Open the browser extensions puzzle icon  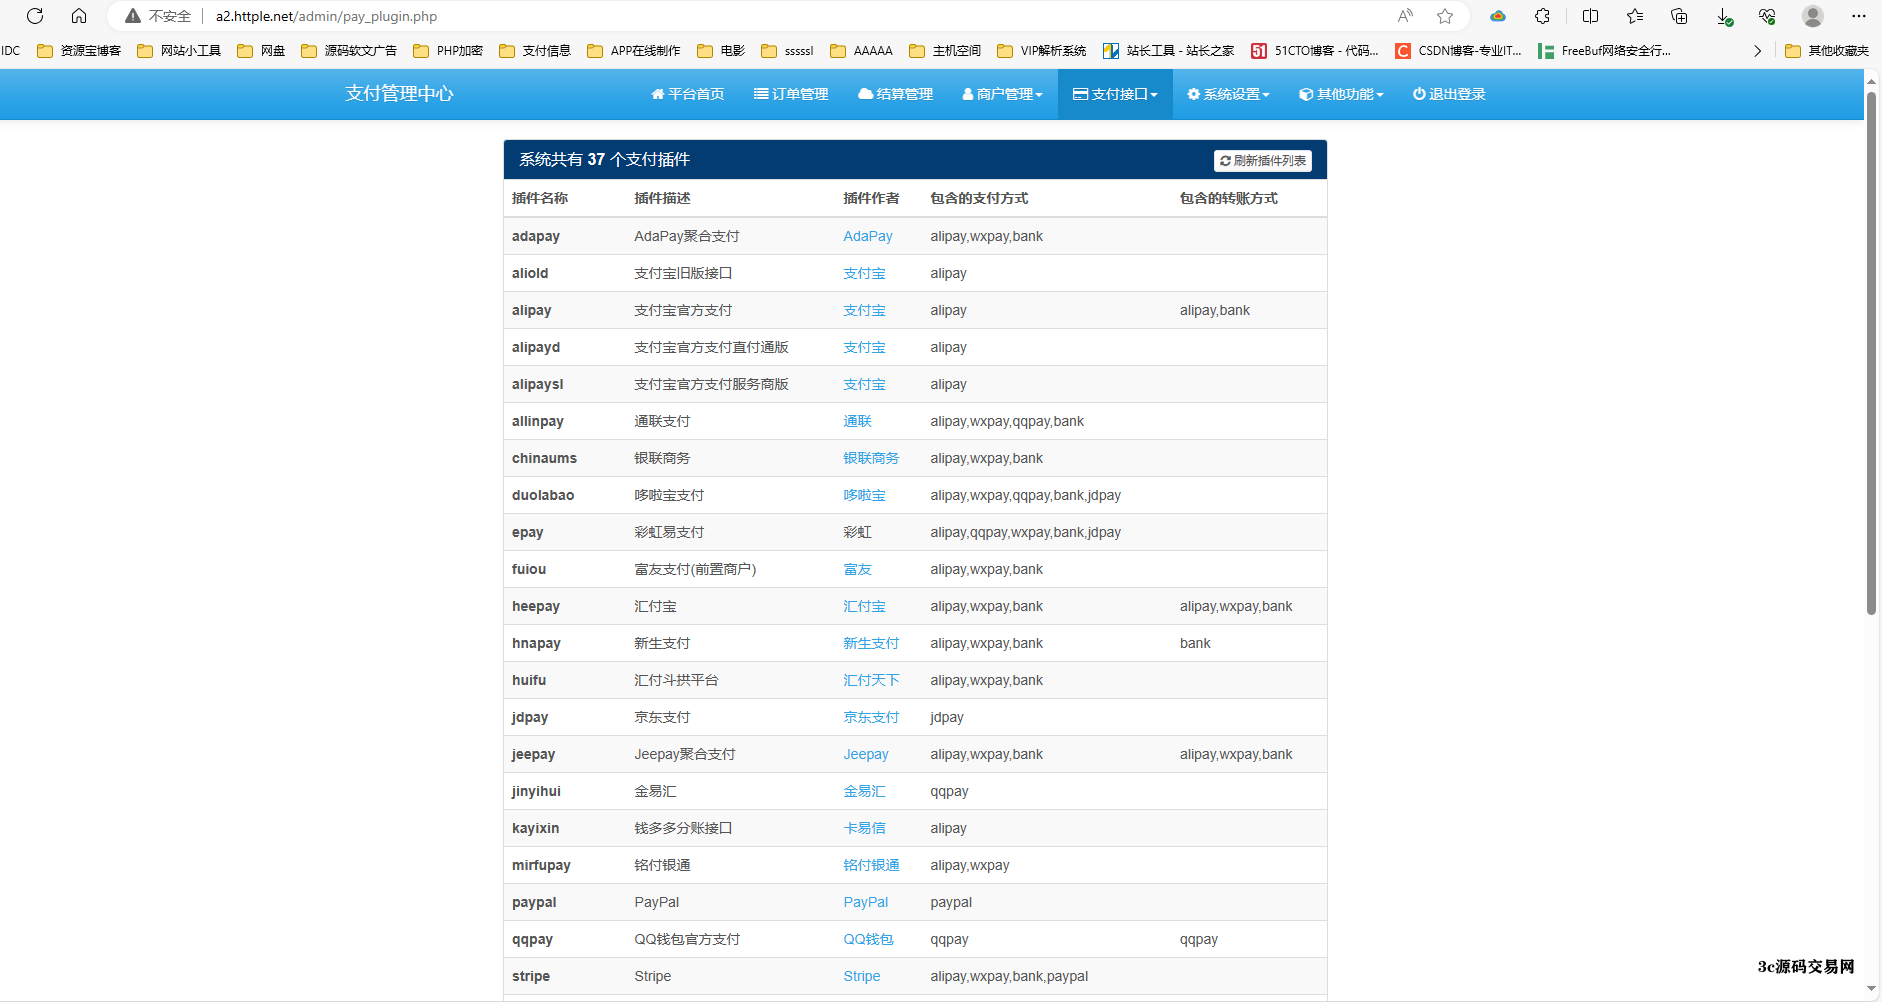tap(1542, 16)
